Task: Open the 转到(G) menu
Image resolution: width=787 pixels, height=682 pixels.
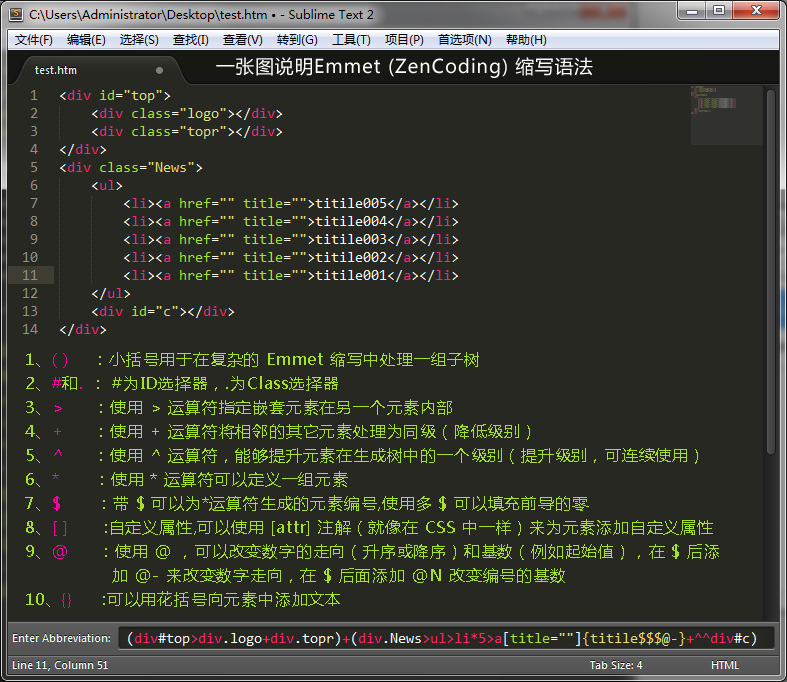Action: pos(297,40)
